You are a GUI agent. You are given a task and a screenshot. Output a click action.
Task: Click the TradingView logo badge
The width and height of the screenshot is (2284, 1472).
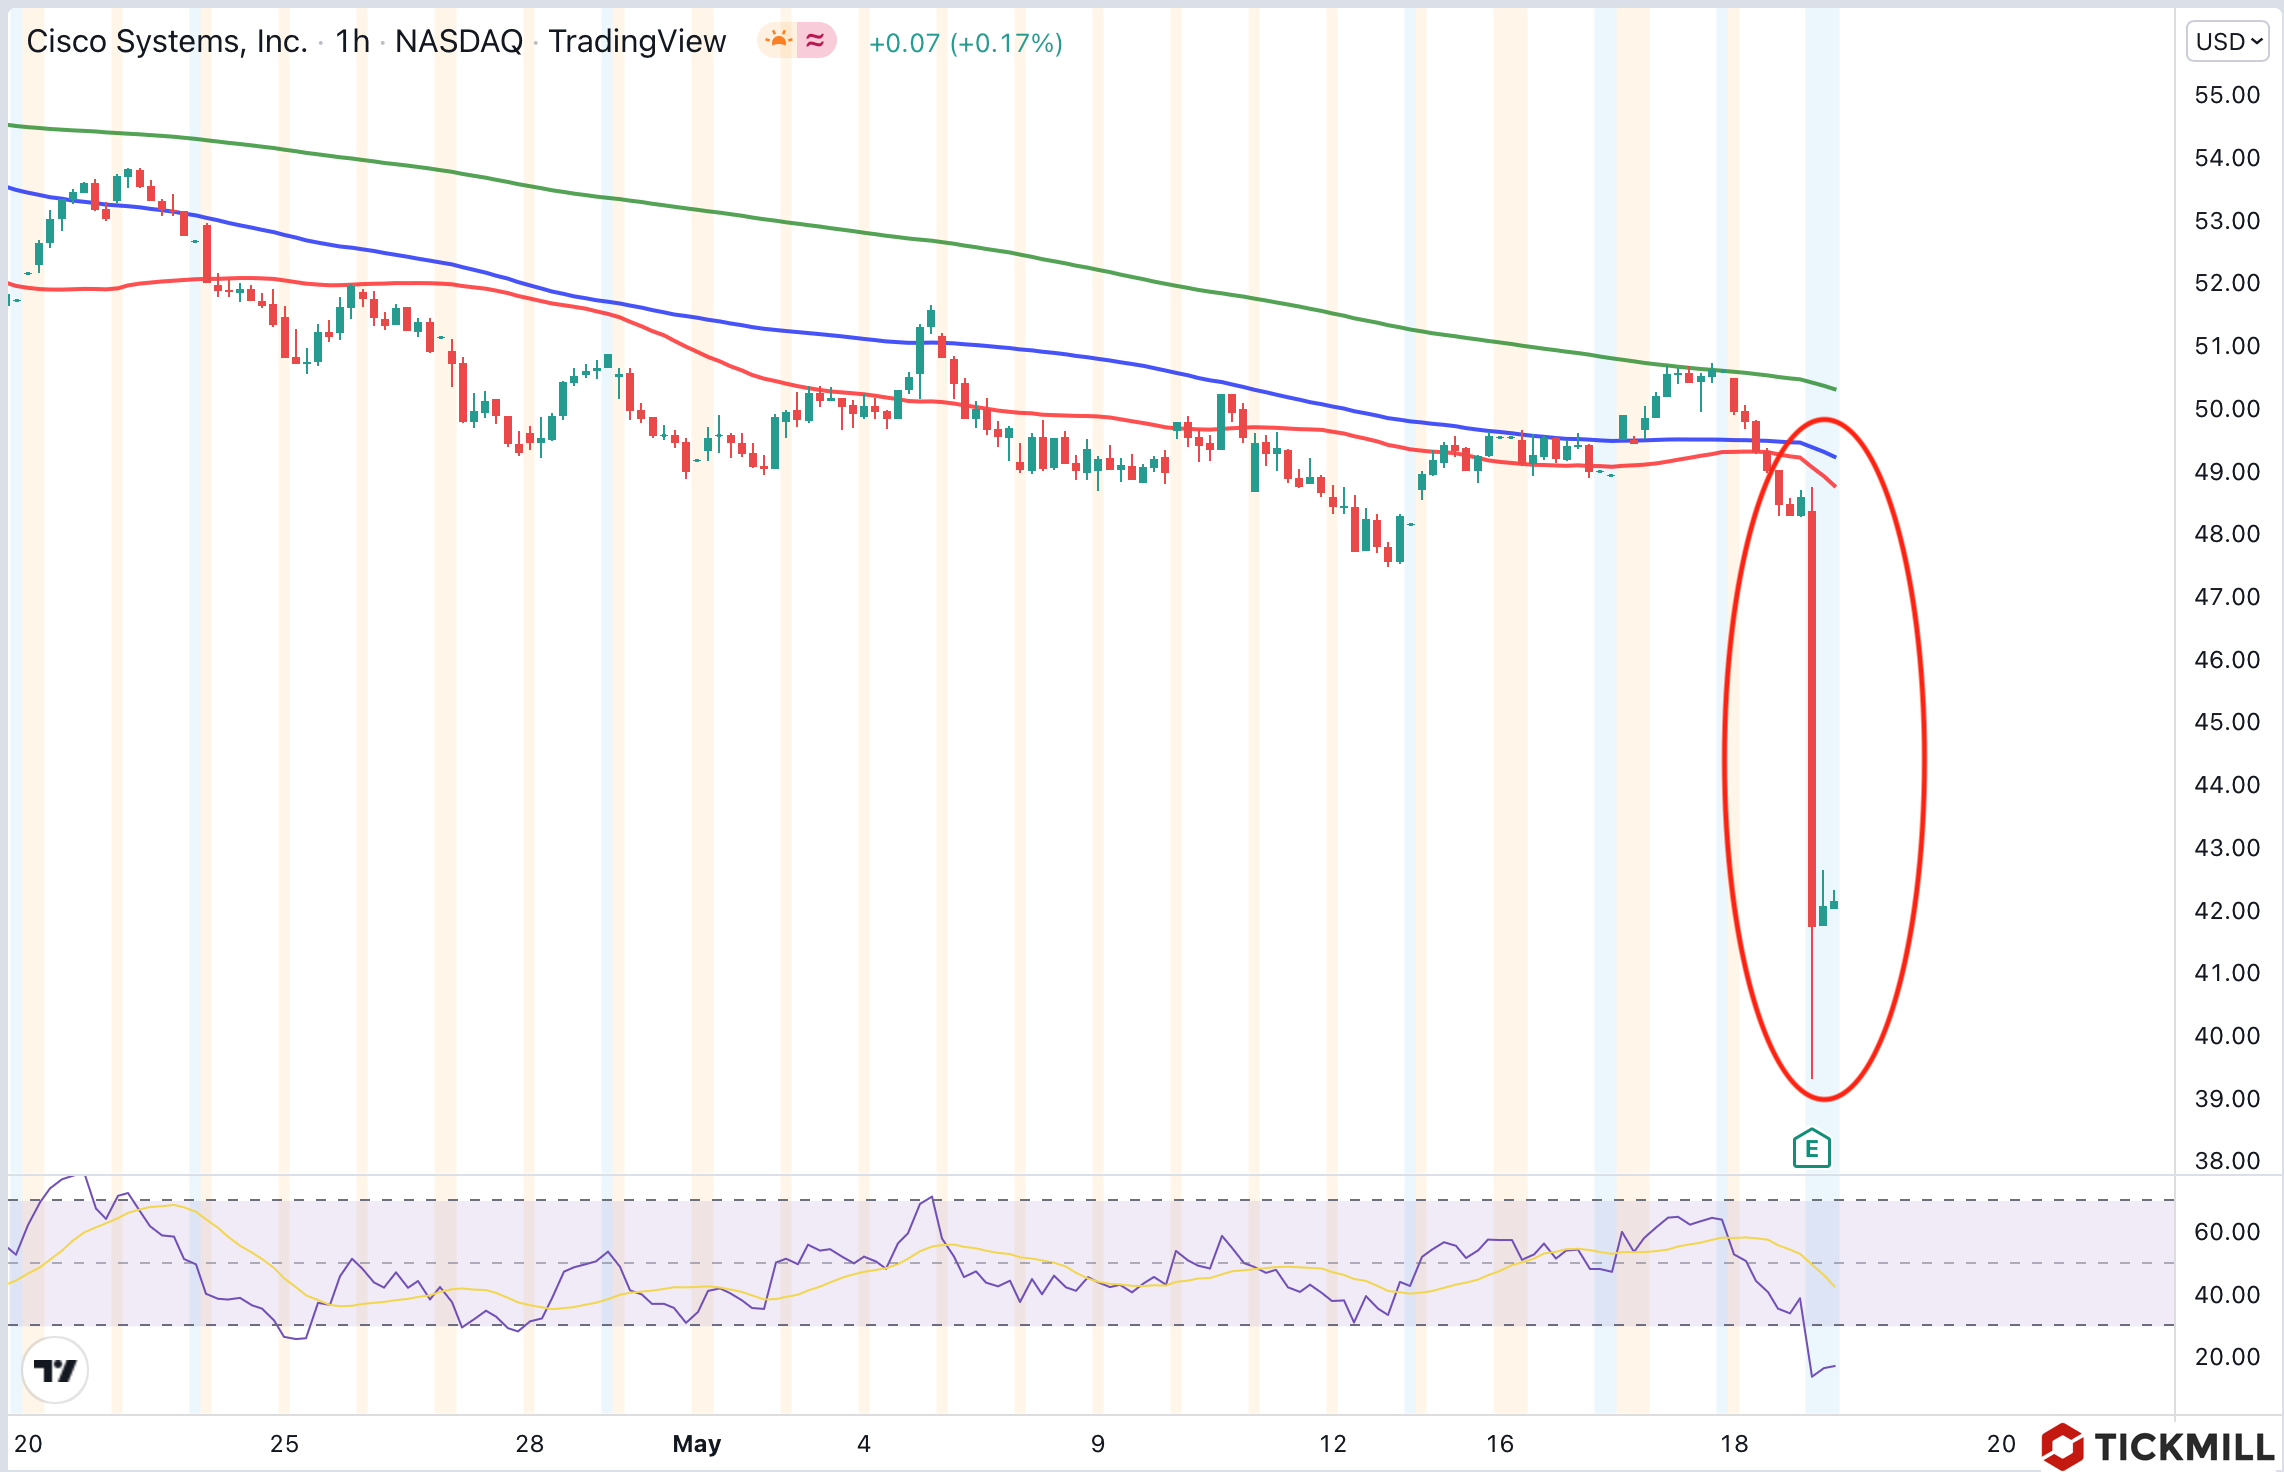55,1369
